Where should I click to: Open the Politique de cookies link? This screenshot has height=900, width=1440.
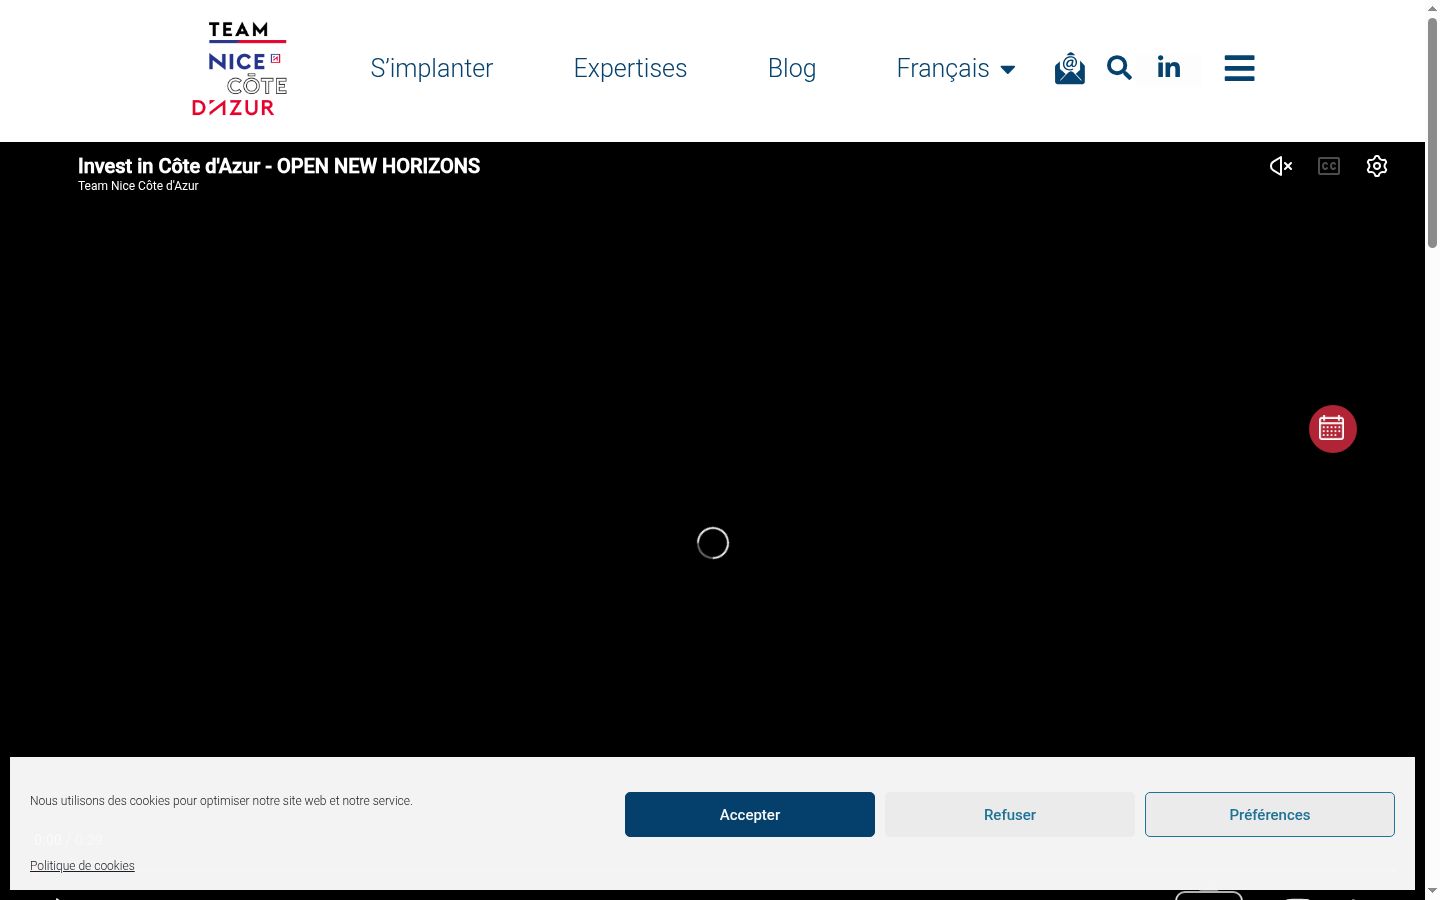tap(82, 866)
